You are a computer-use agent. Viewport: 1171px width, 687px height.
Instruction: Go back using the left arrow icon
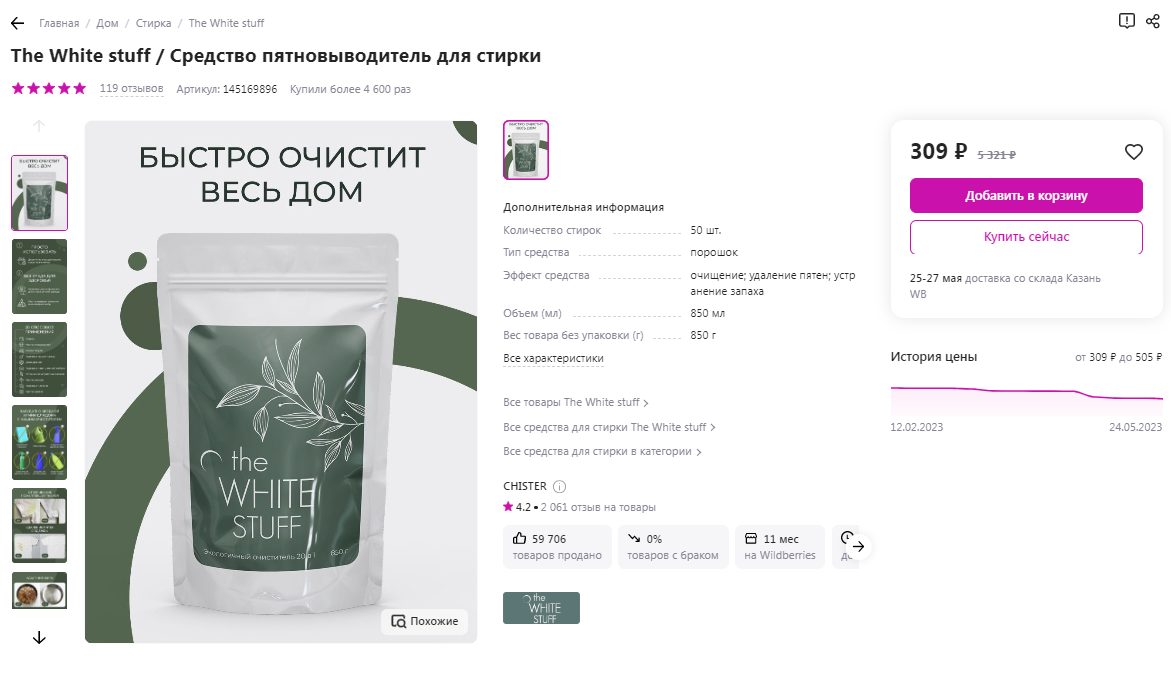point(18,23)
